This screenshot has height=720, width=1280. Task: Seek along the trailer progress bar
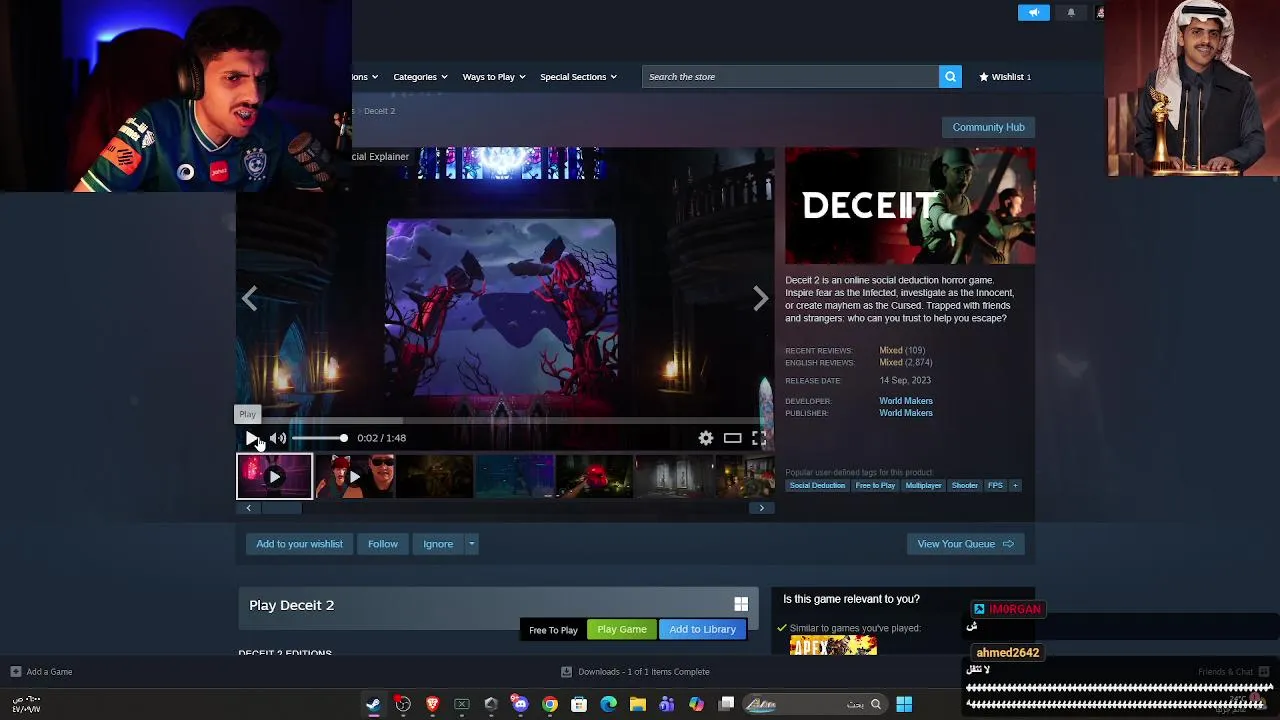click(x=505, y=421)
